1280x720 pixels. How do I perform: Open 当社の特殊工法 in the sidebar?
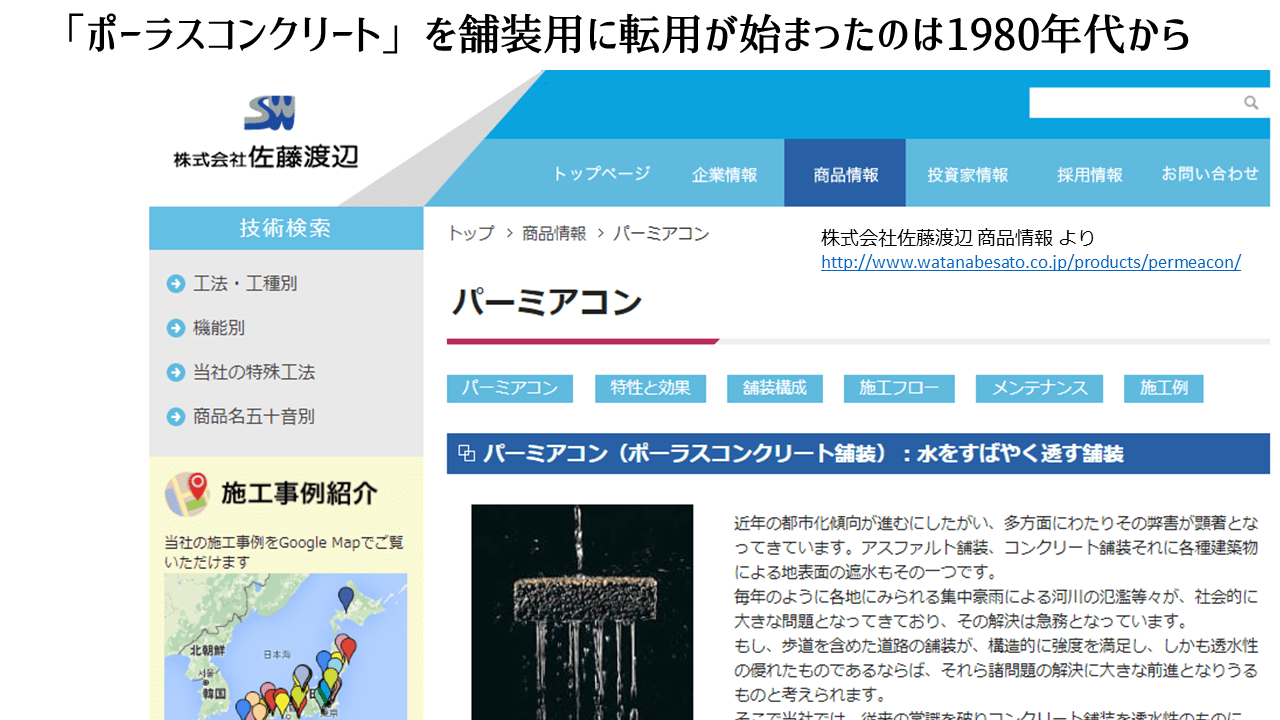pos(254,373)
